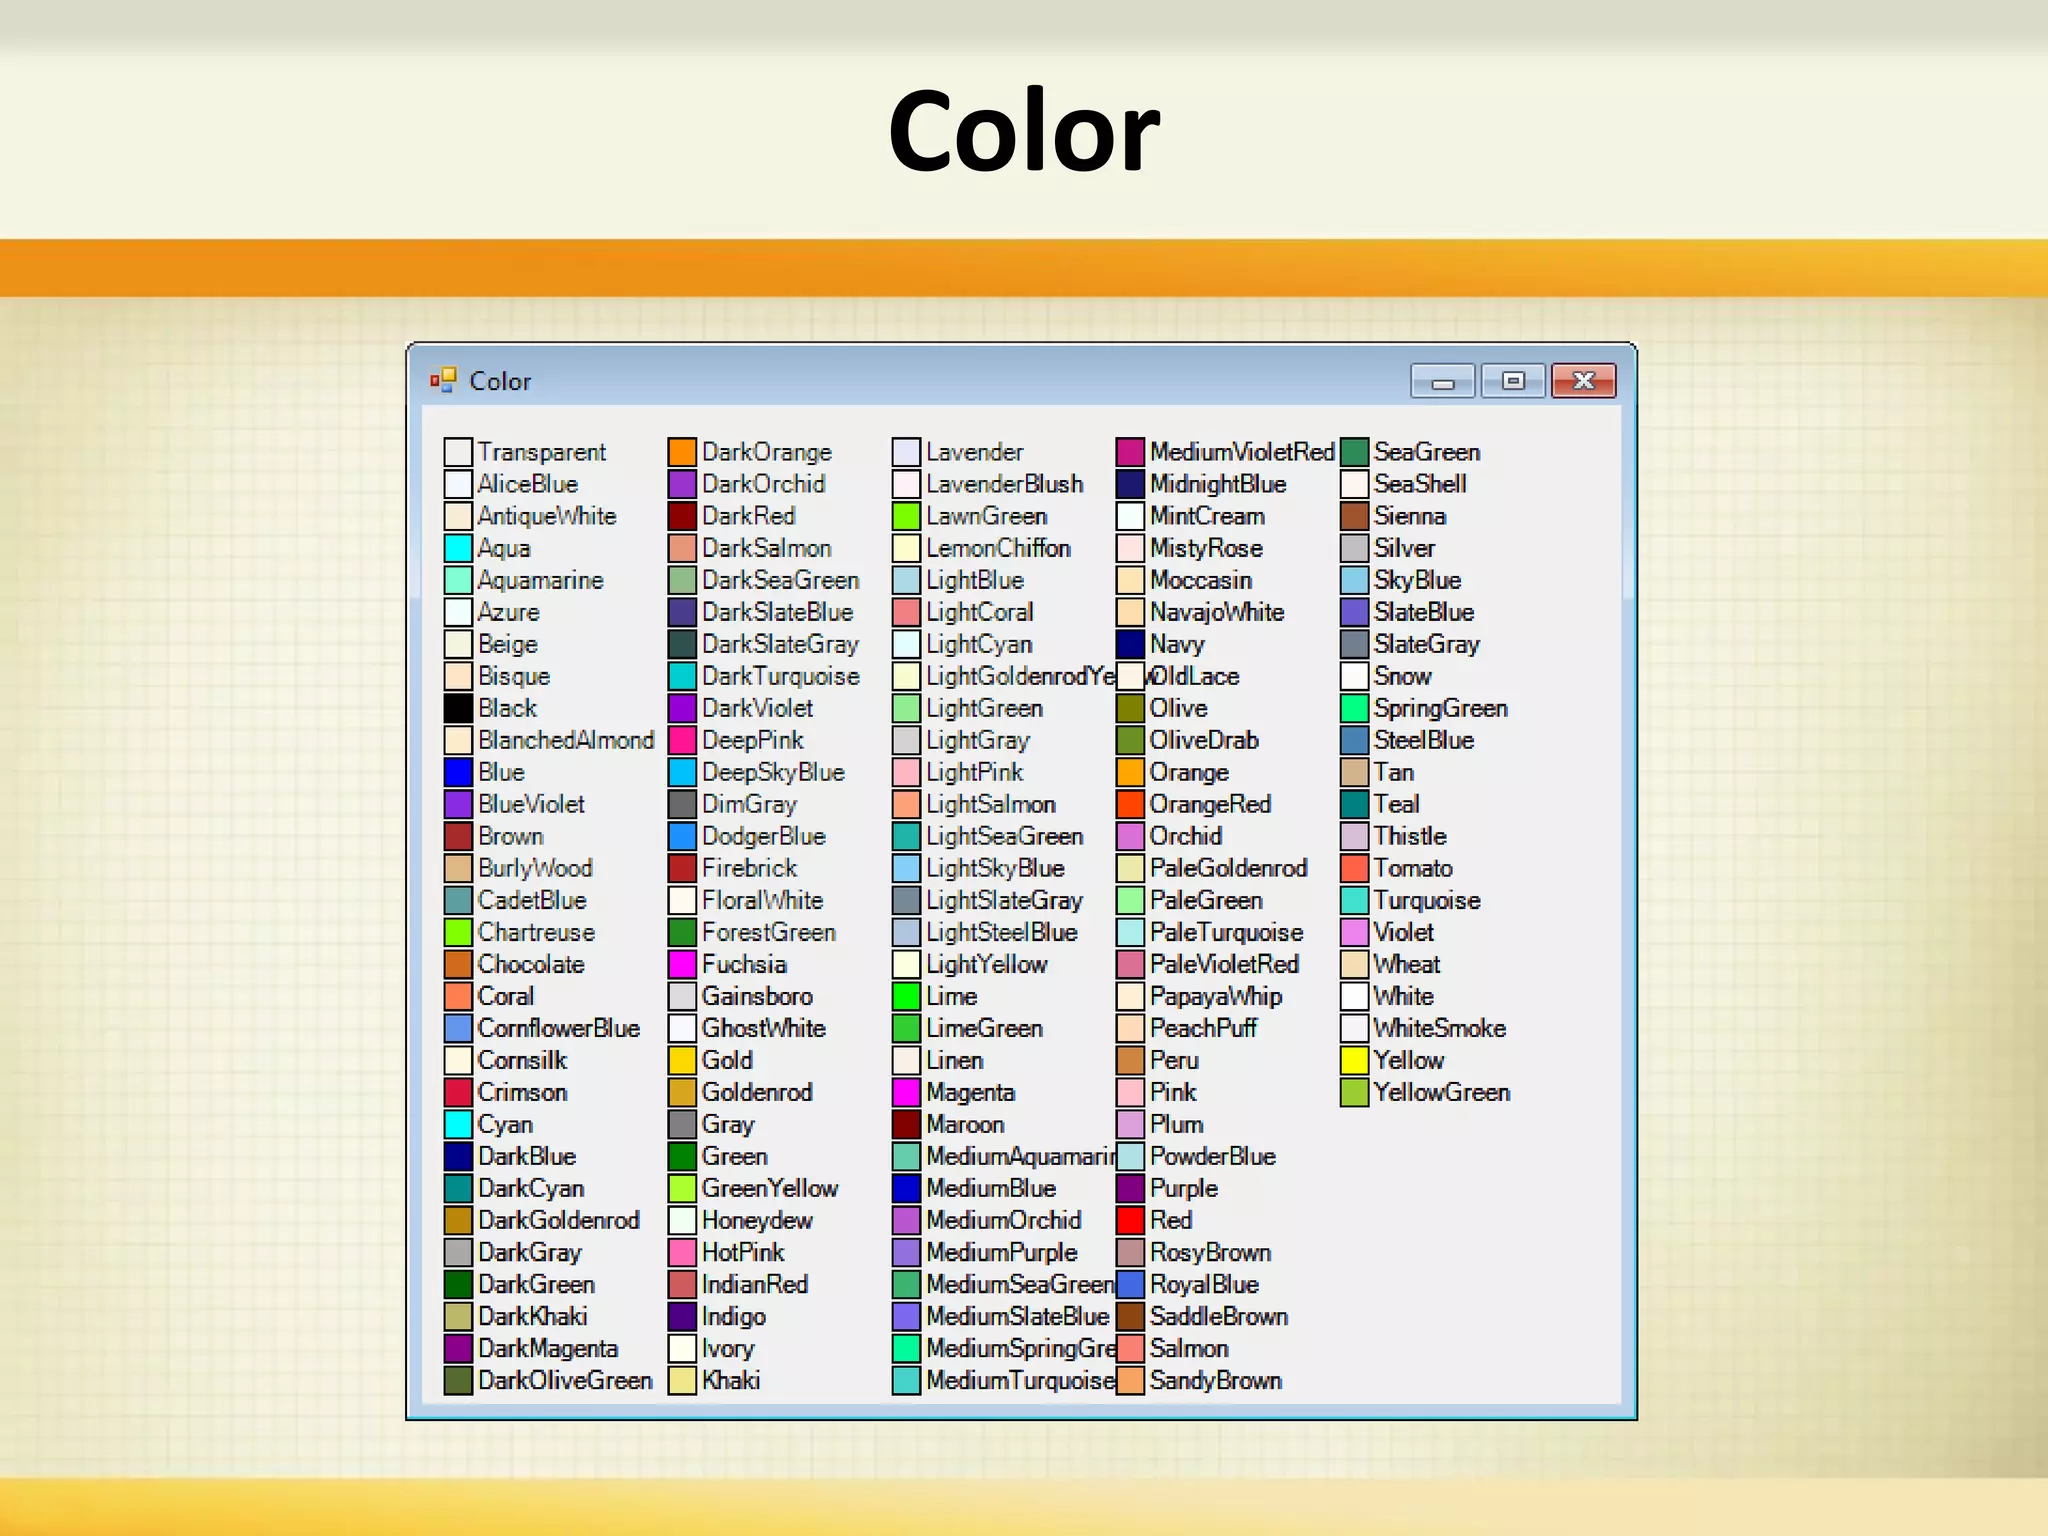Select the SandyBrown color swatch
Screen dimensions: 2048x1536
pos(1130,1381)
